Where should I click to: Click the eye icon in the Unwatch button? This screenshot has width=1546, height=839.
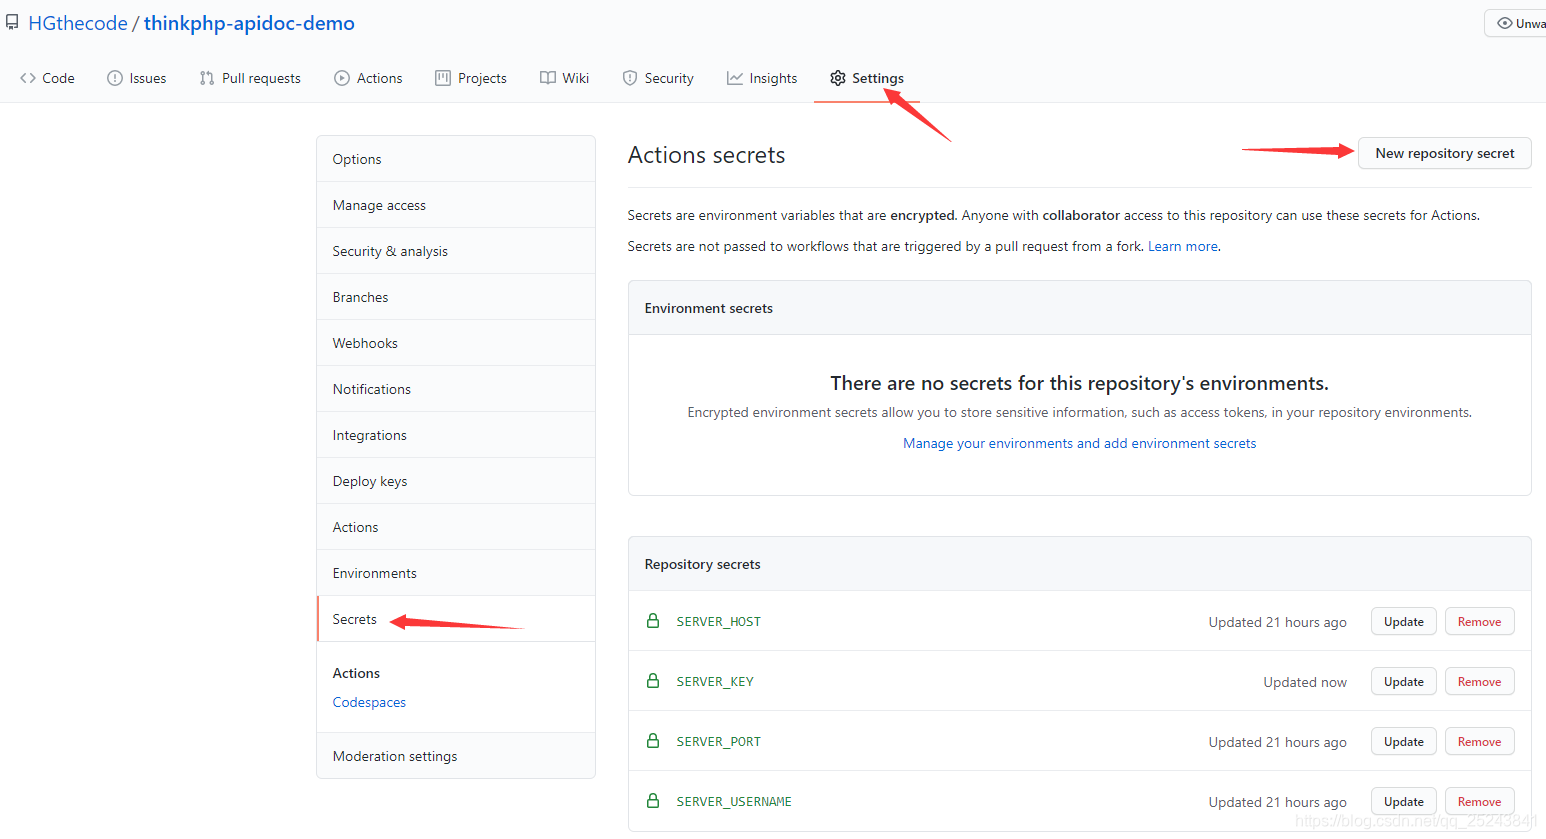(1505, 23)
